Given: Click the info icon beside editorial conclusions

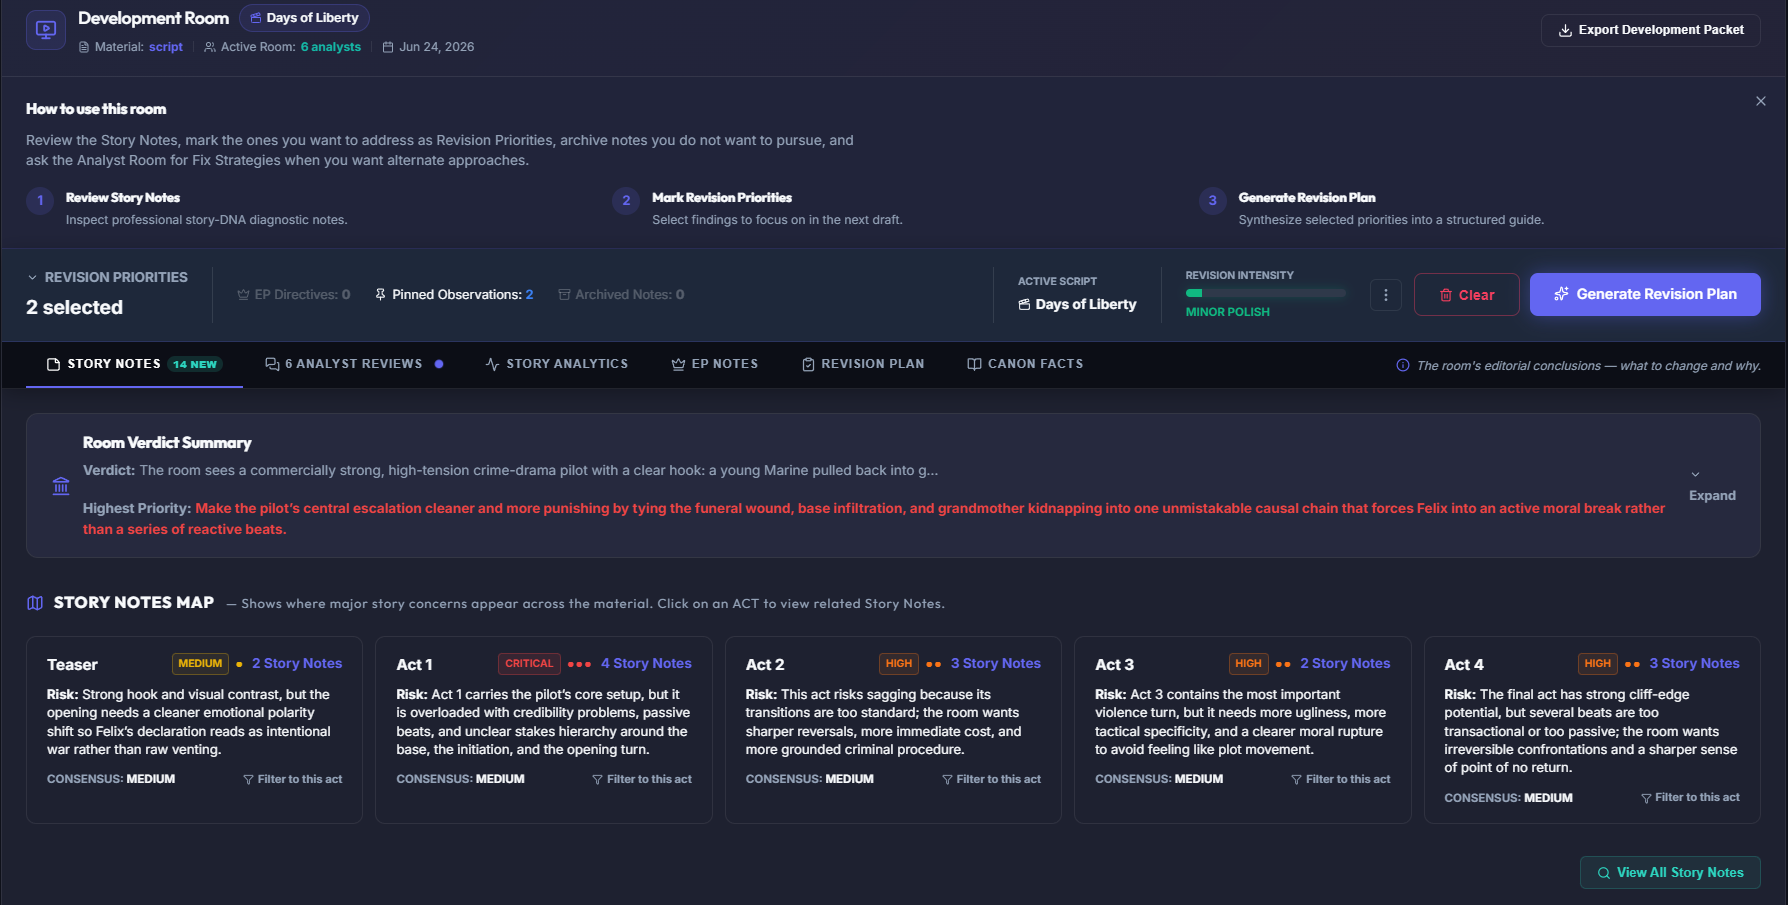Looking at the screenshot, I should (1403, 366).
